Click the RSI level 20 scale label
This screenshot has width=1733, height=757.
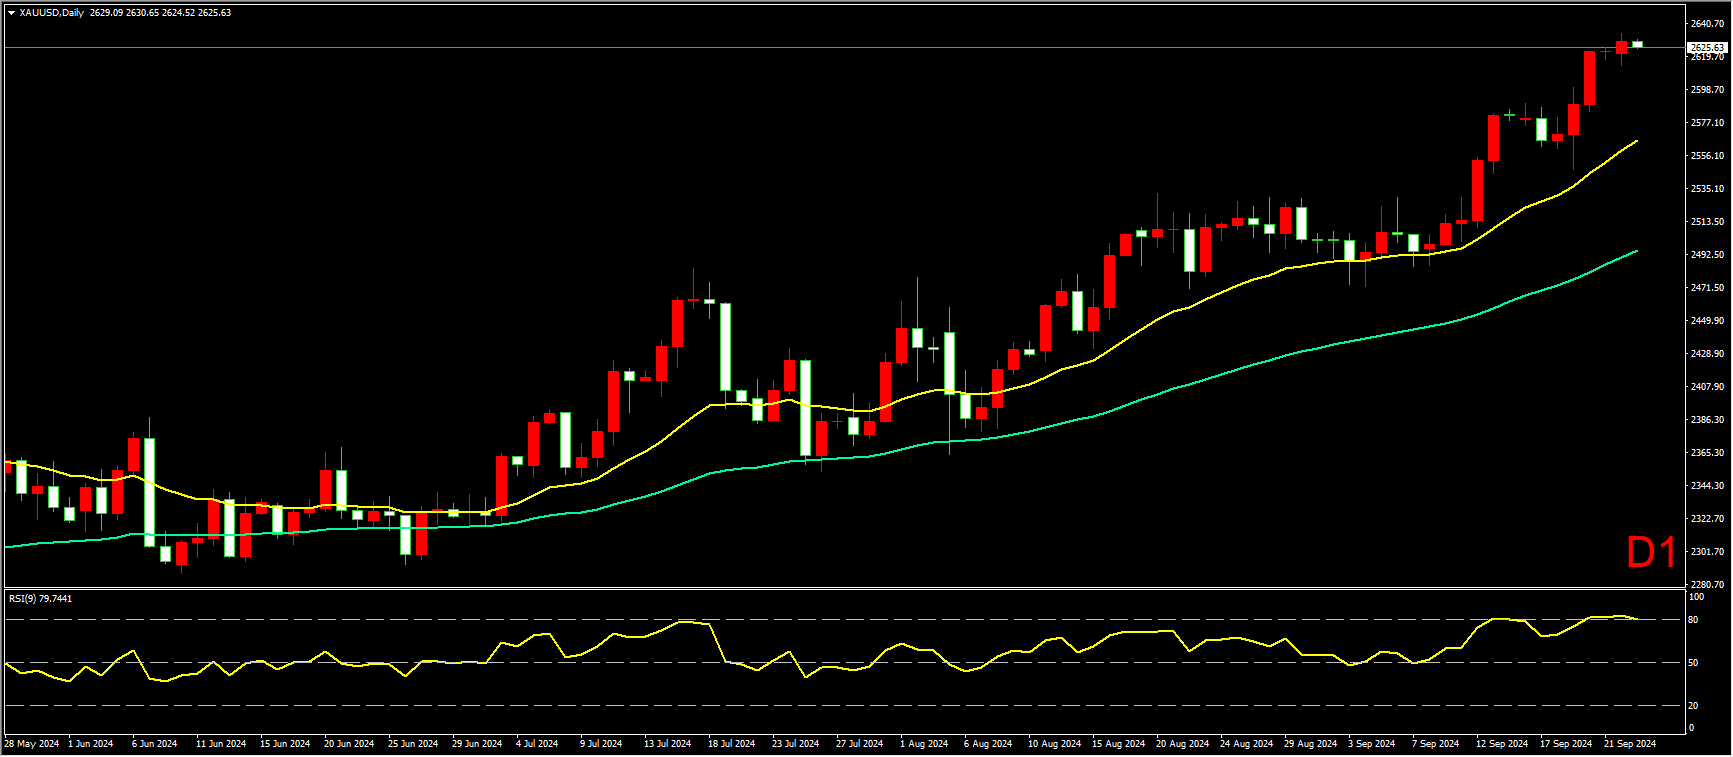coord(1693,705)
